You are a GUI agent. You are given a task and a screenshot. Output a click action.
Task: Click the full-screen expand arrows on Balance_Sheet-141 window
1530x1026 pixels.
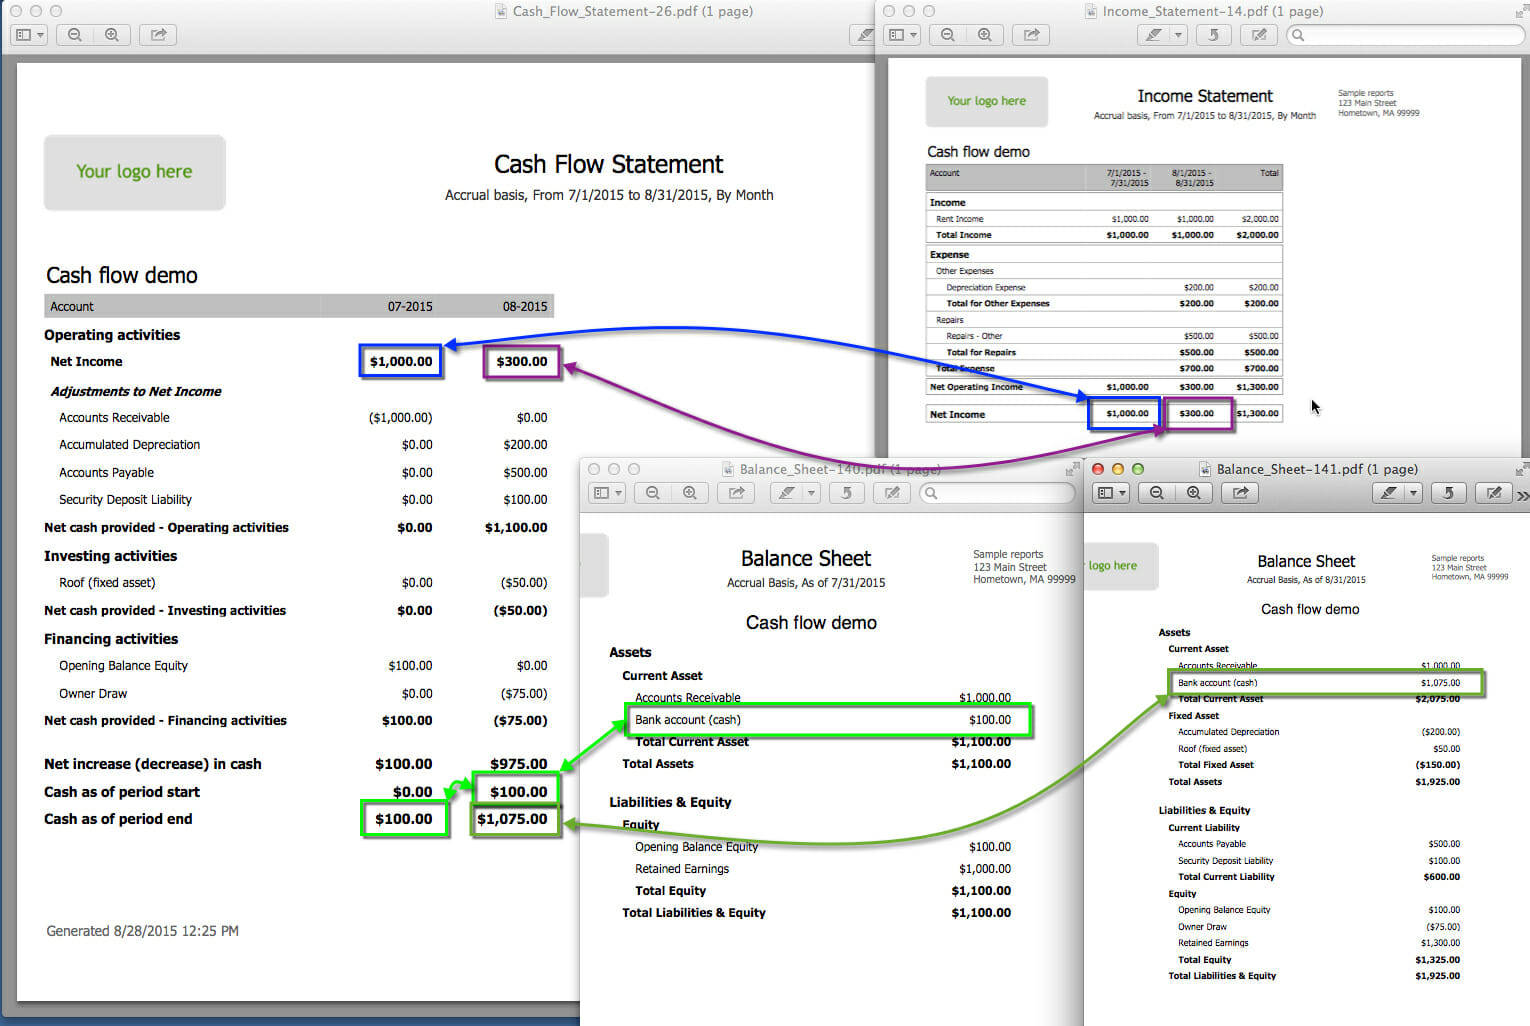[x=1521, y=468]
